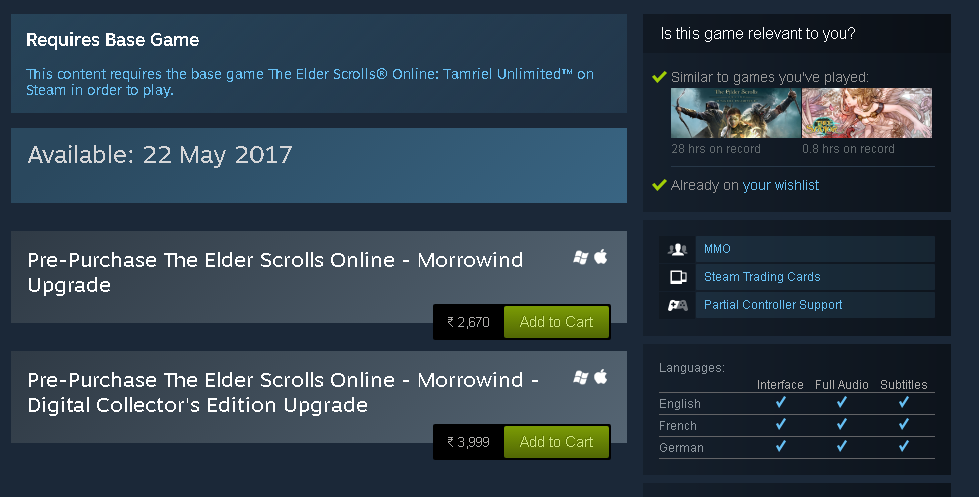The width and height of the screenshot is (979, 497).
Task: Click Windows icon on Morrowind Upgrade package
Action: pos(581,257)
